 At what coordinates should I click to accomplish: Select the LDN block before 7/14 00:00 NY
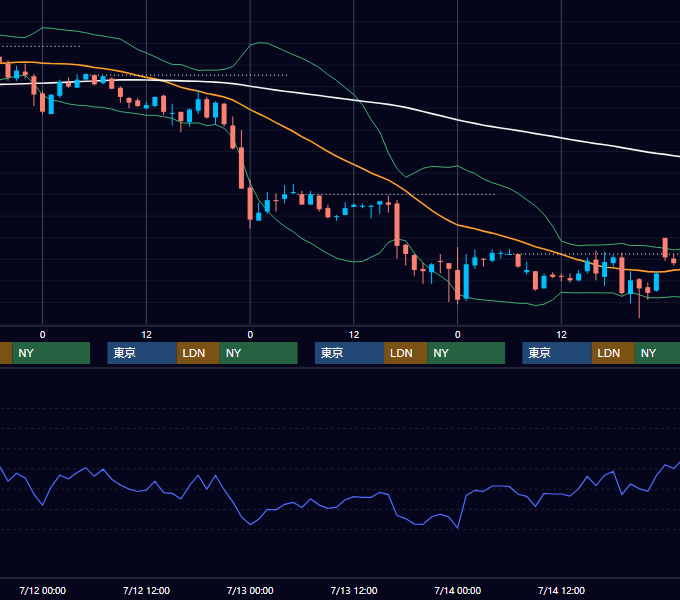pyautogui.click(x=405, y=353)
